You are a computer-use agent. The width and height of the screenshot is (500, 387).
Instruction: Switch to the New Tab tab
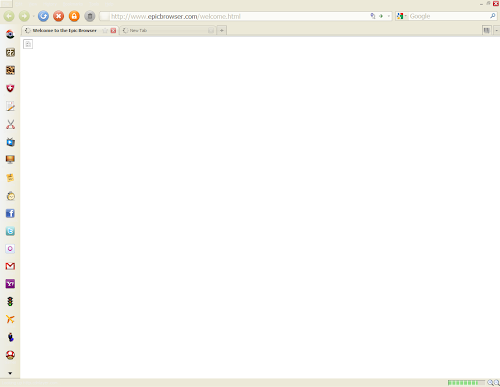(x=168, y=30)
